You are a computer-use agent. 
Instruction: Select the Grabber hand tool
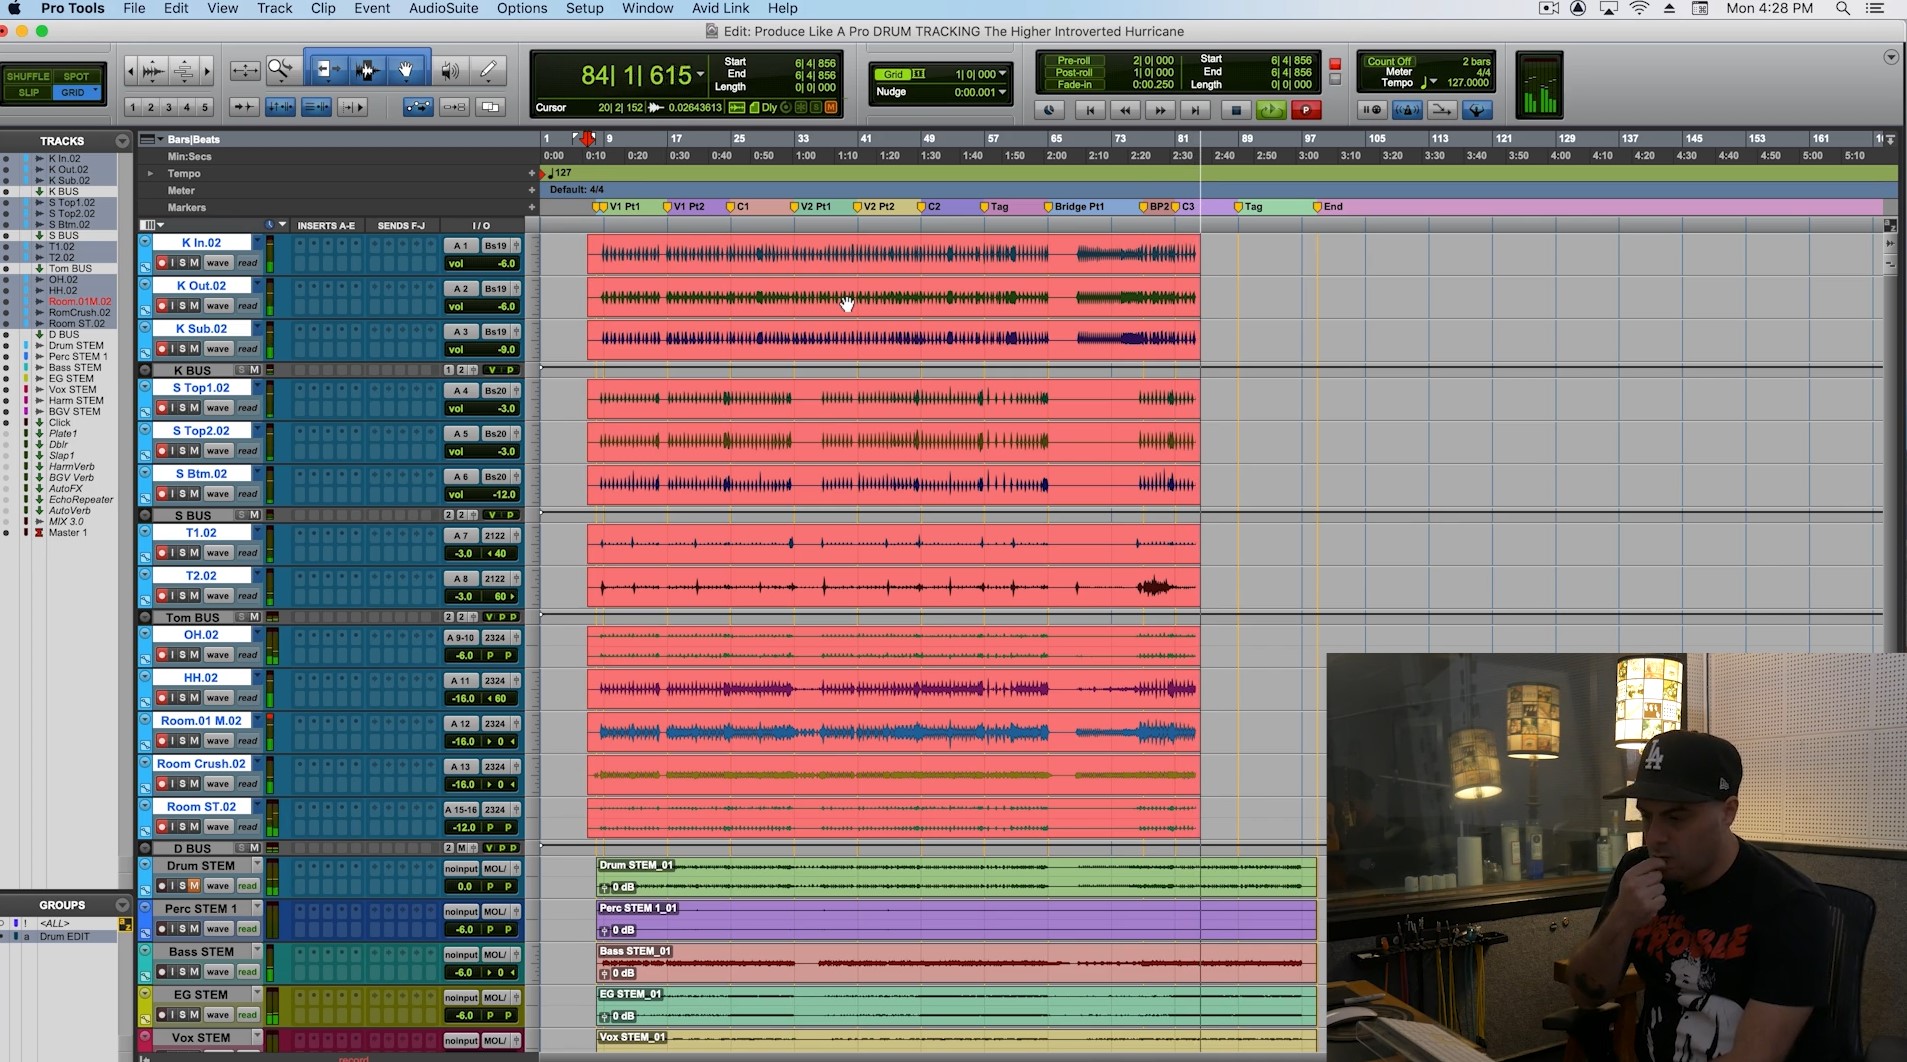coord(407,70)
